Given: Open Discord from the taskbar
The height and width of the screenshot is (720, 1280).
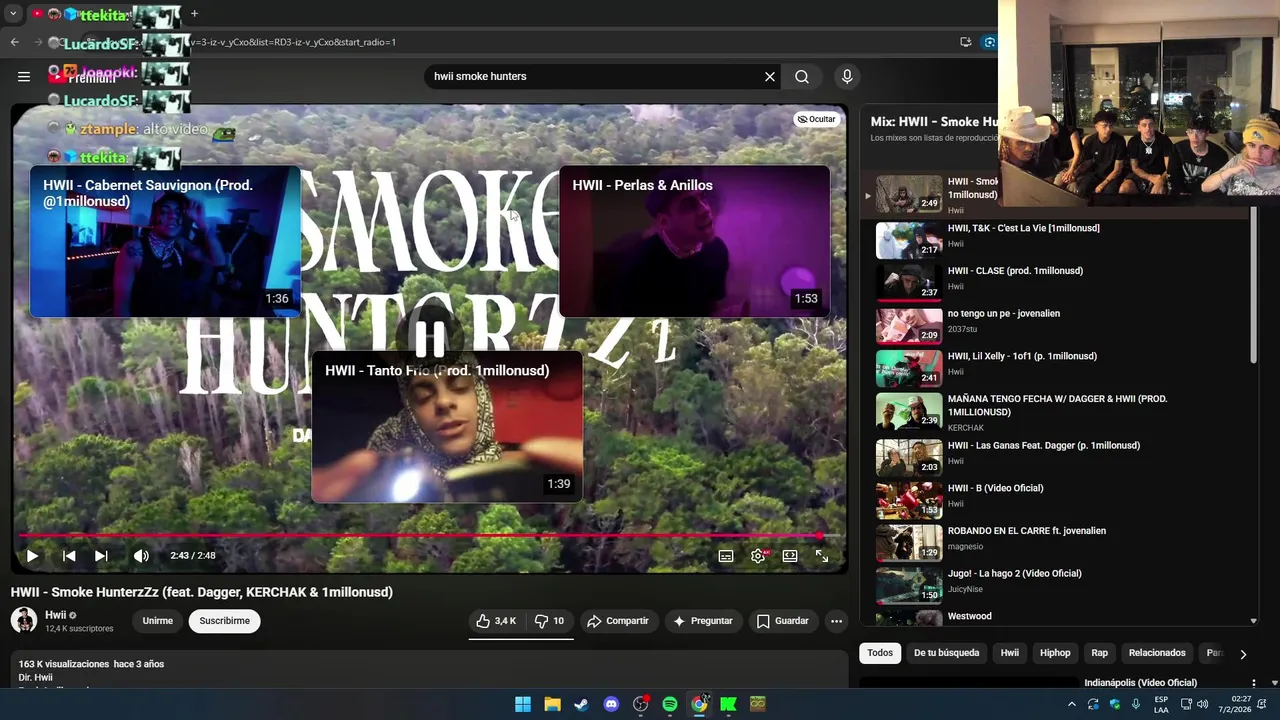Looking at the screenshot, I should pos(611,704).
